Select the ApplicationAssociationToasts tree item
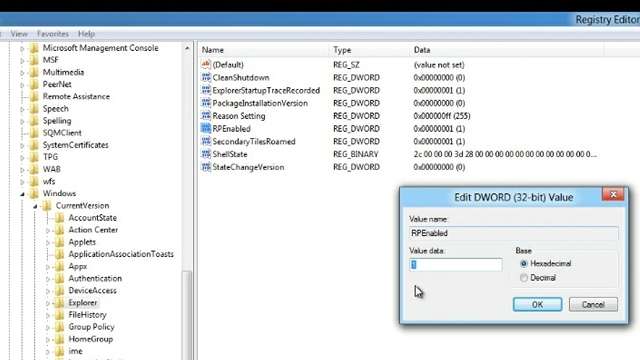 (121, 254)
